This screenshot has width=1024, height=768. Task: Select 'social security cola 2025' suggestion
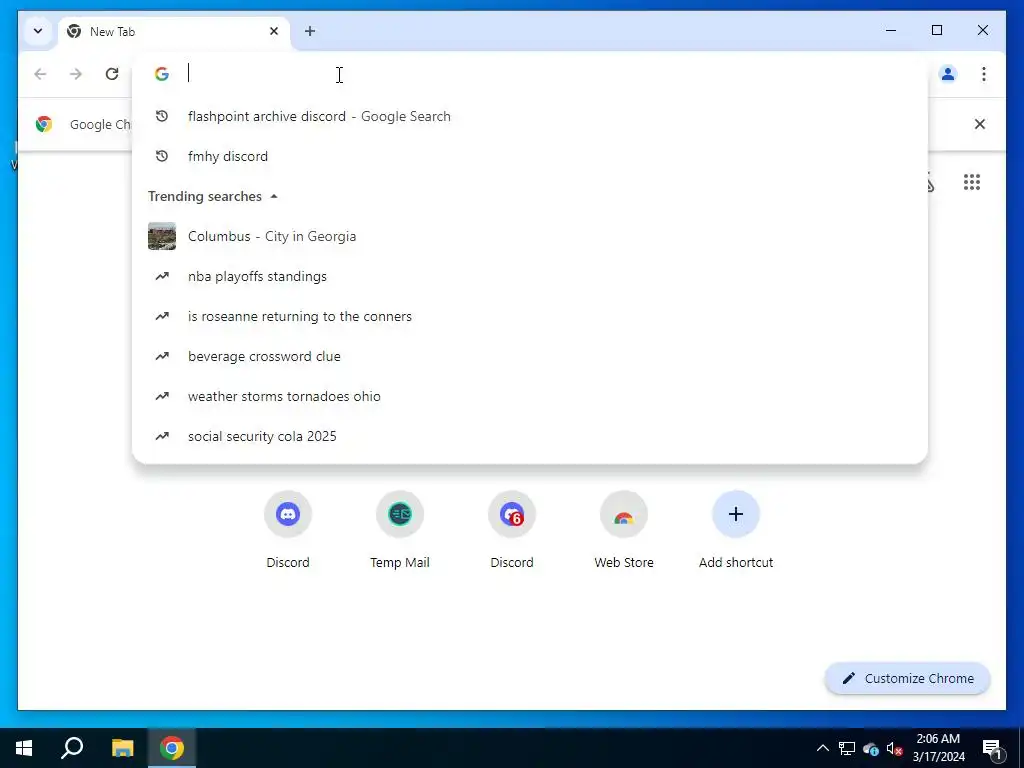[x=530, y=436]
